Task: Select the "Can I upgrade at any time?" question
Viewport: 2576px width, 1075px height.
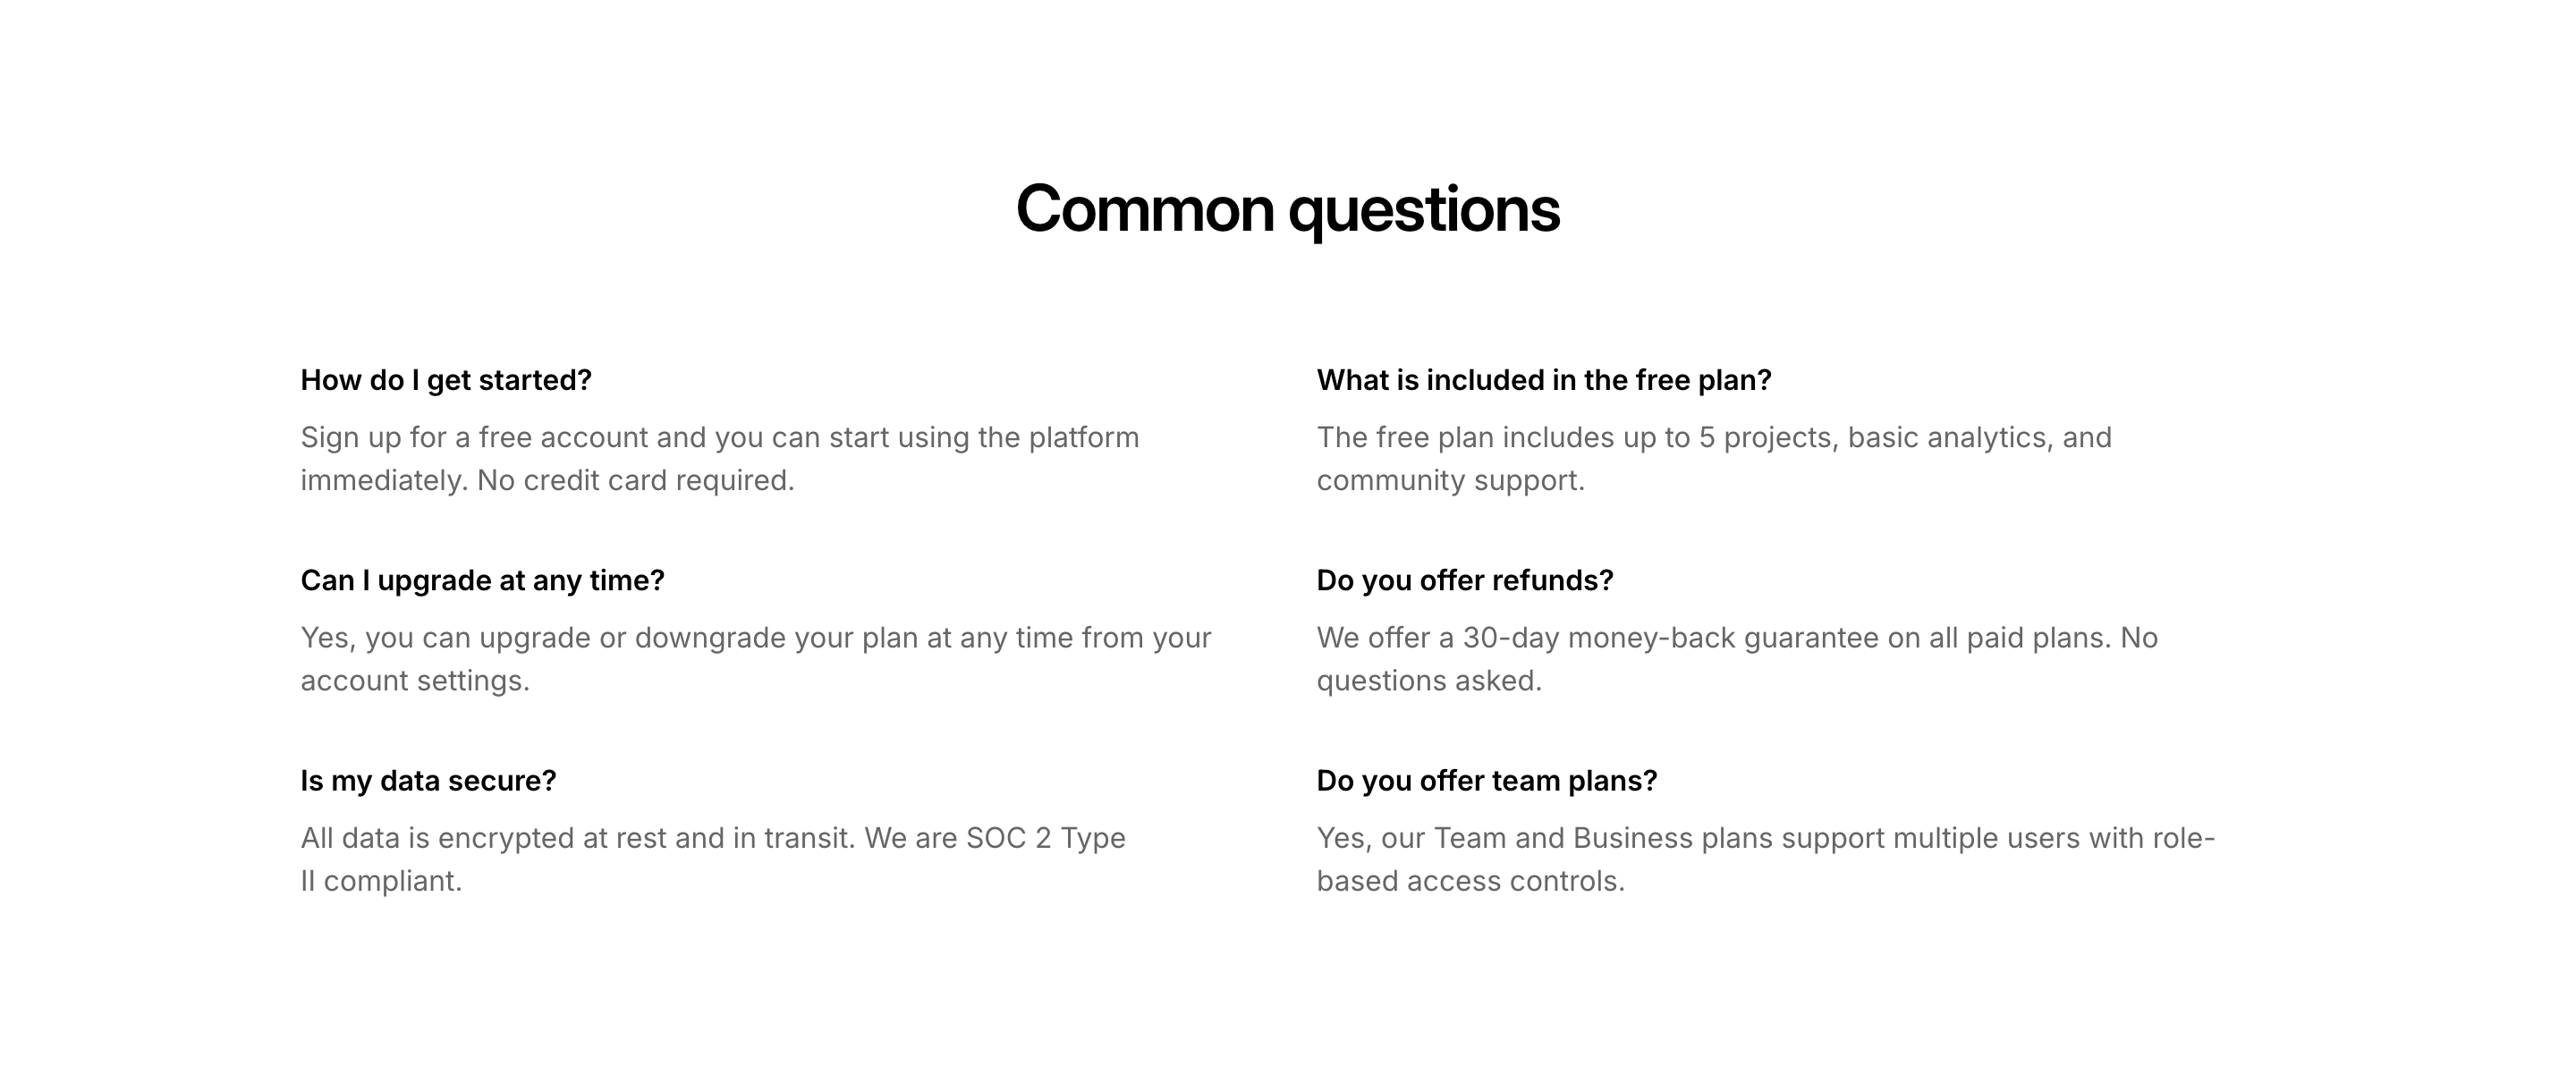Action: [482, 580]
